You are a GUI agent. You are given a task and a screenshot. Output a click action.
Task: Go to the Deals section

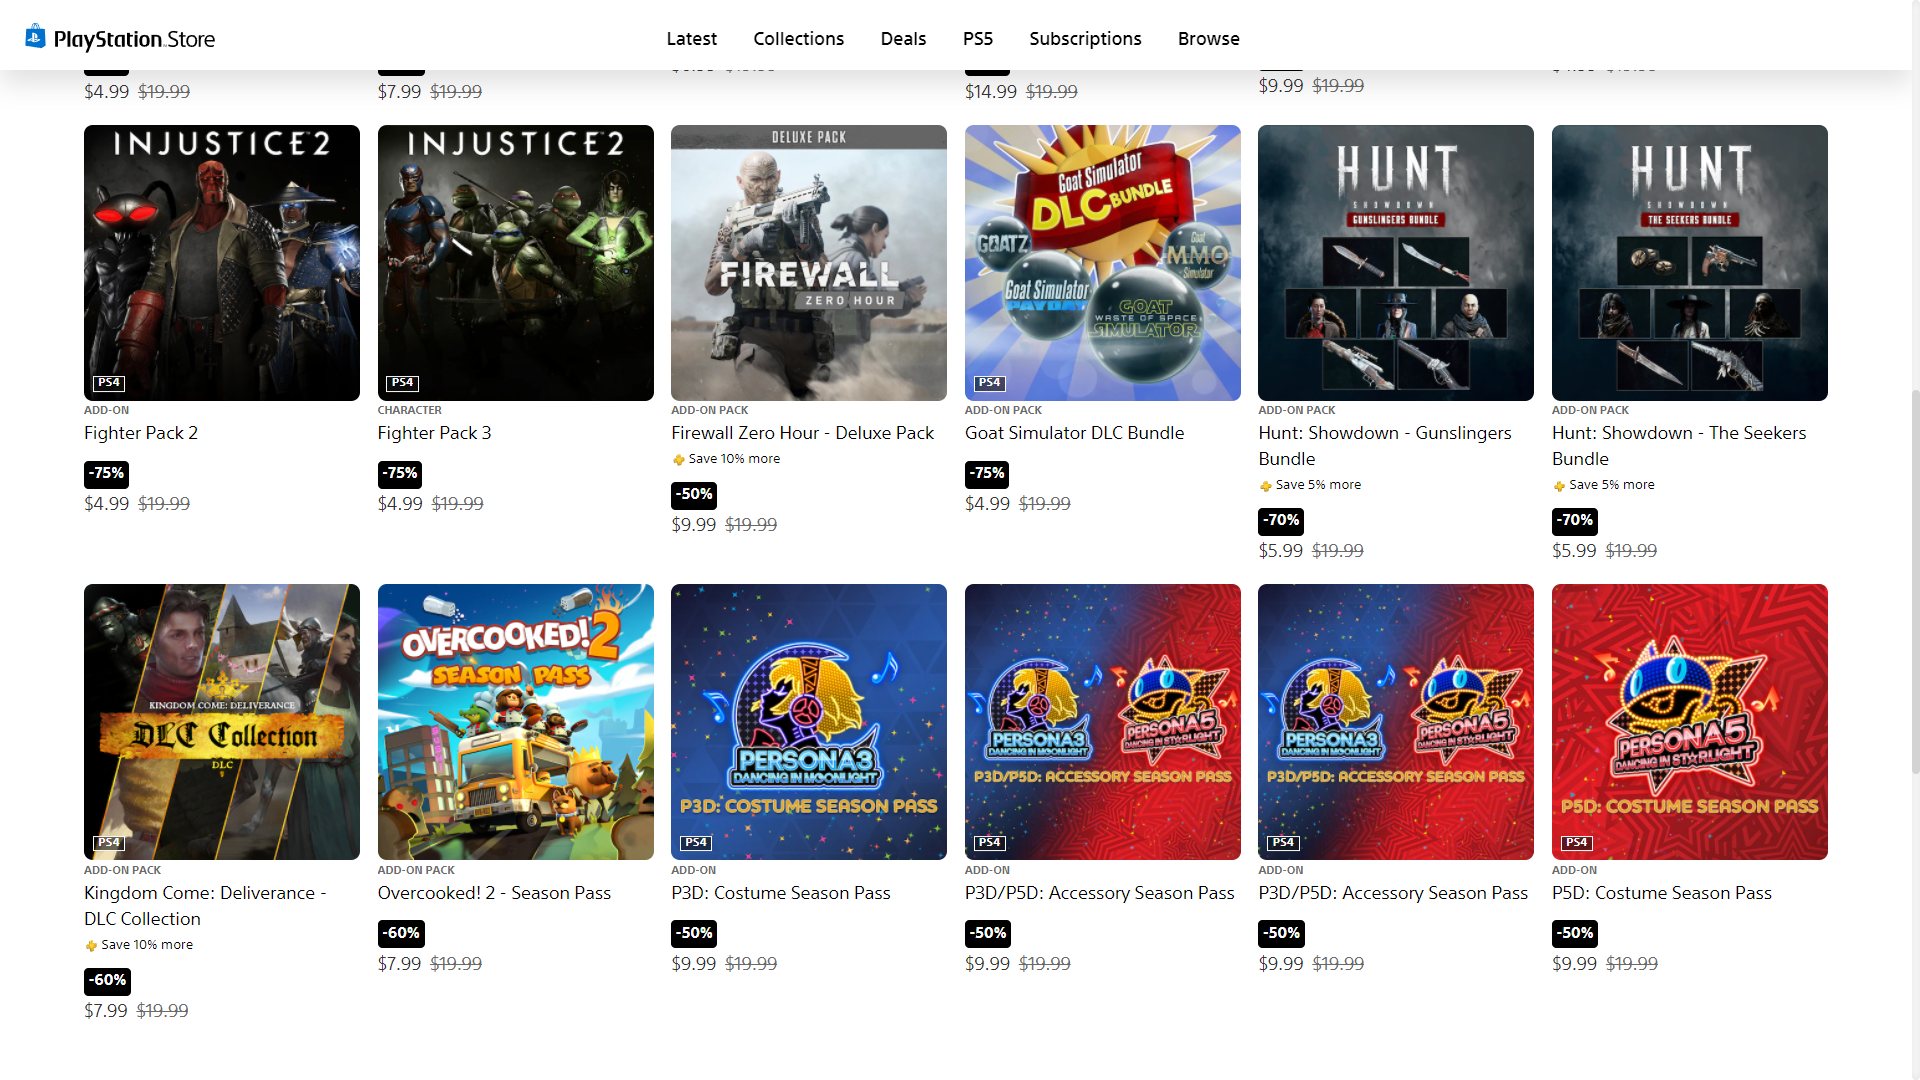click(x=903, y=39)
